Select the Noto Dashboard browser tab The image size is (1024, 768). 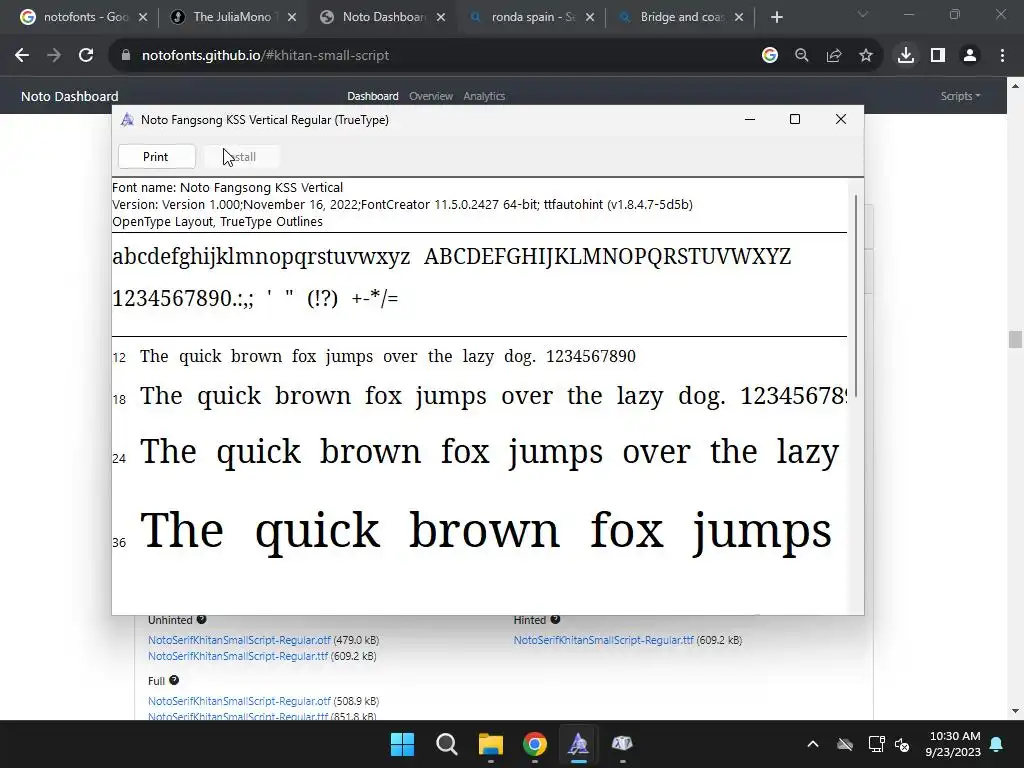tap(384, 17)
